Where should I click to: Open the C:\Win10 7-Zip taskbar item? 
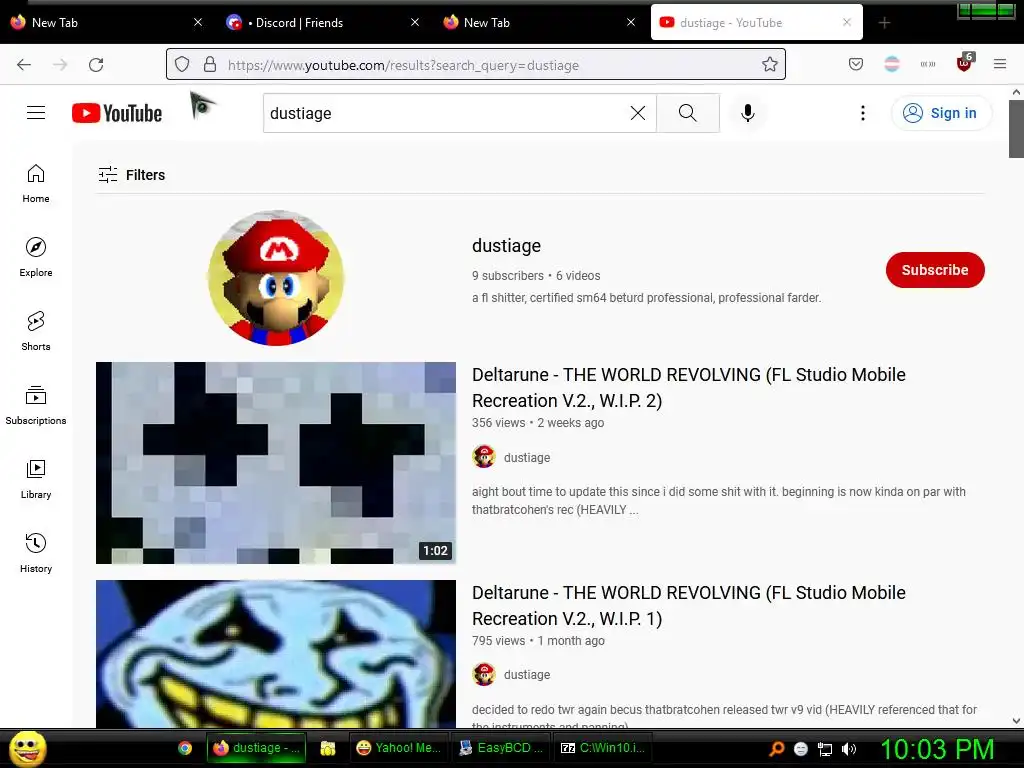603,748
